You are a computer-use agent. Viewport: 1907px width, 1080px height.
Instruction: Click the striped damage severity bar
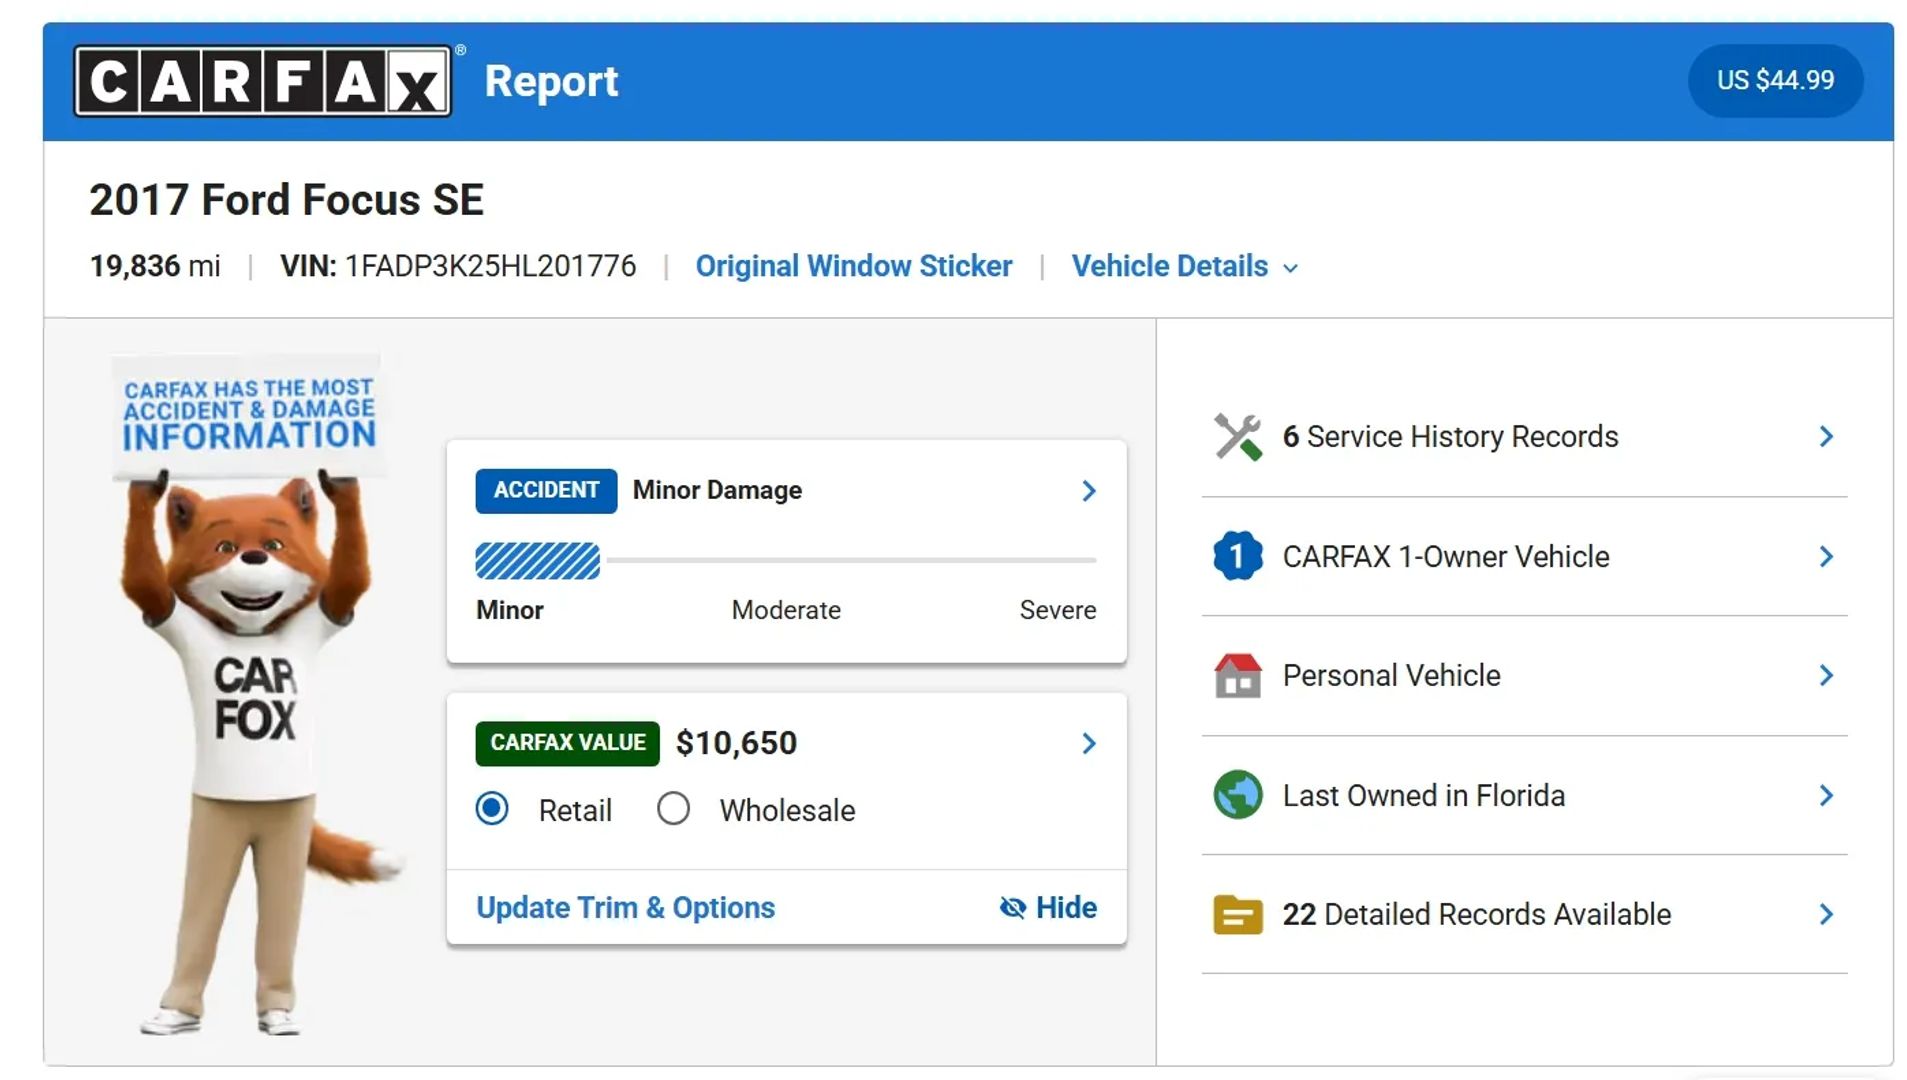click(538, 561)
